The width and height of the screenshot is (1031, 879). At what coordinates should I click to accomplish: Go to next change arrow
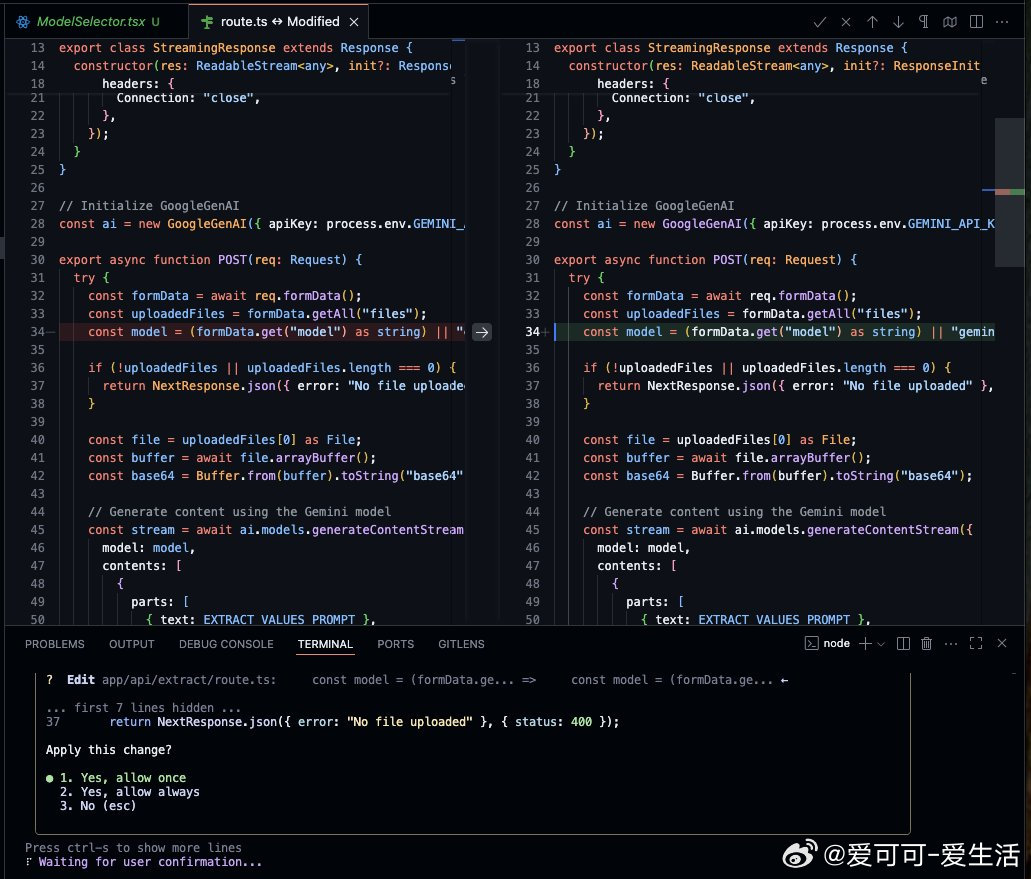click(x=898, y=22)
